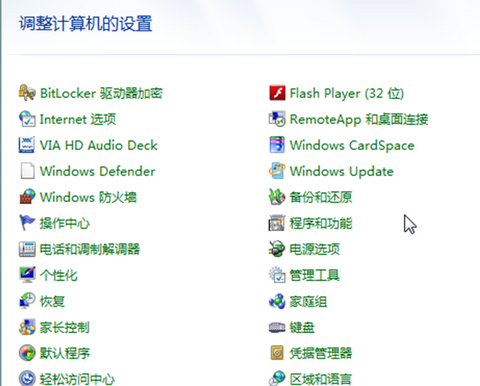
Task: Open RemoteApp 和桌面连接 link
Action: pyautogui.click(x=359, y=119)
